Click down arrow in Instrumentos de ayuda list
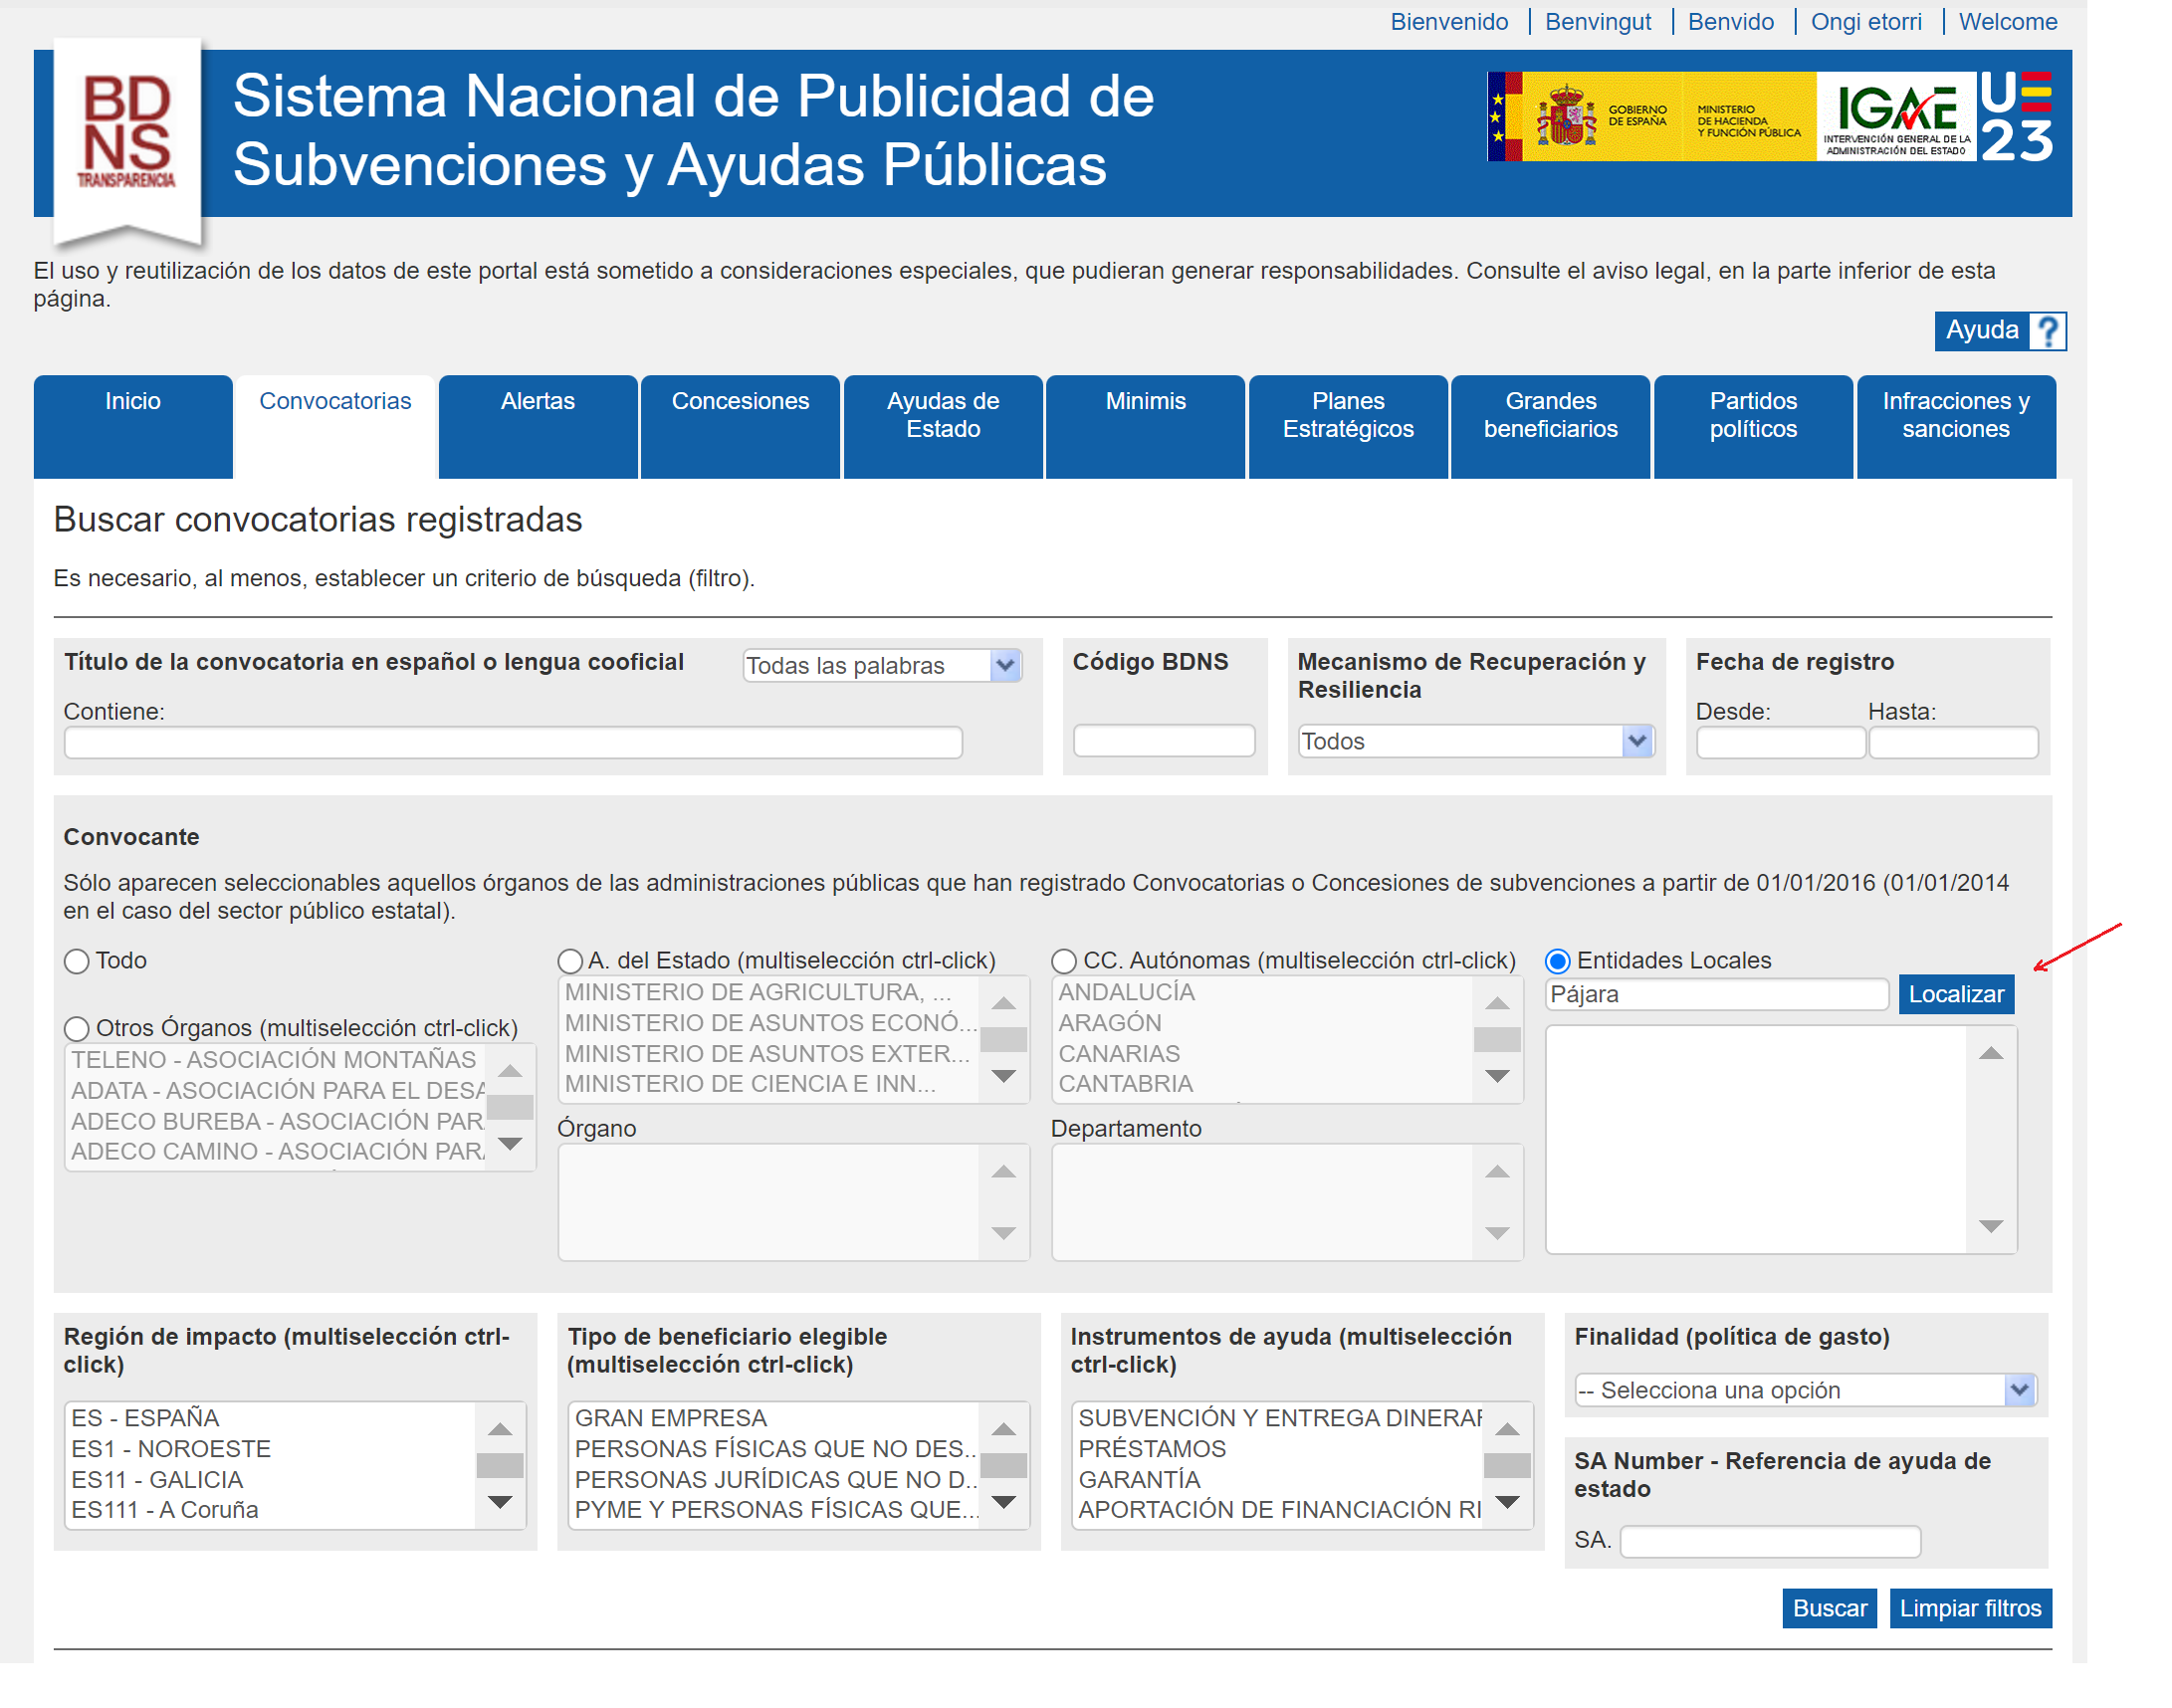This screenshot has width=2172, height=1708. (x=1508, y=1502)
